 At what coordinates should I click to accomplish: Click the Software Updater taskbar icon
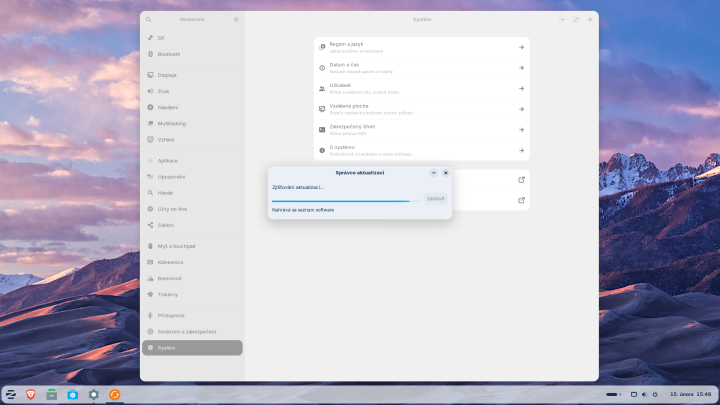pyautogui.click(x=114, y=394)
